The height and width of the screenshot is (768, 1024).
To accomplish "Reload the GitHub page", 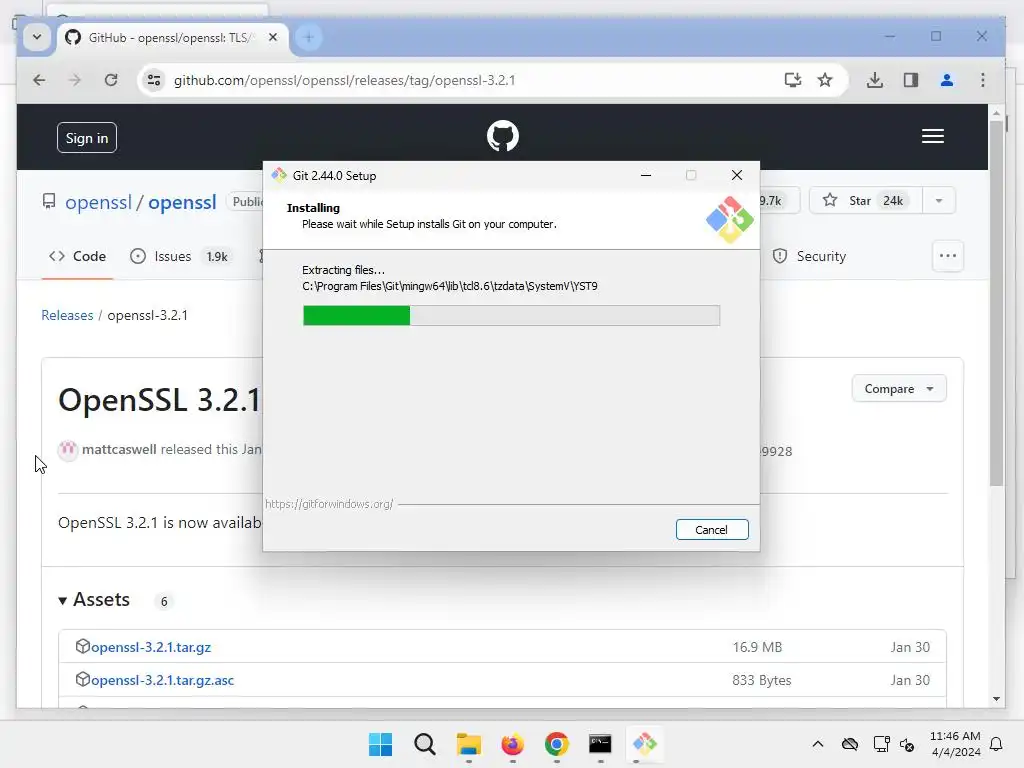I will pos(111,80).
